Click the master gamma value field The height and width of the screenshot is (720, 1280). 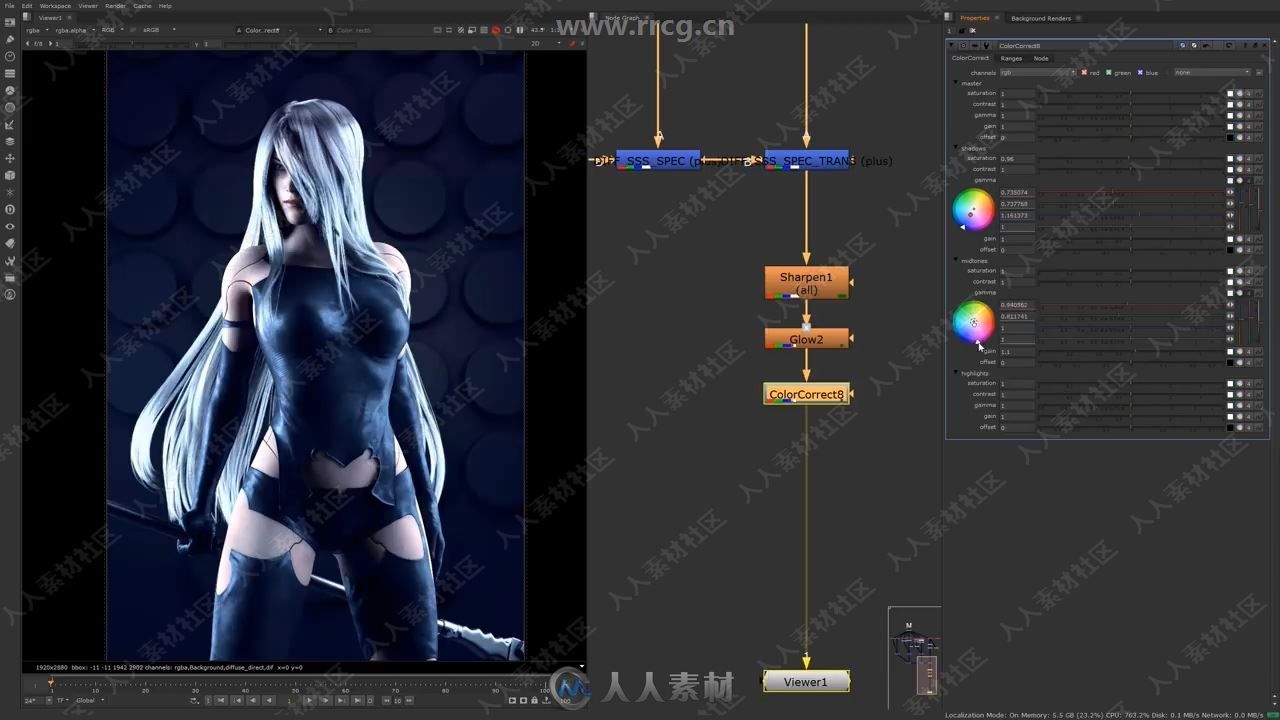(x=1017, y=115)
